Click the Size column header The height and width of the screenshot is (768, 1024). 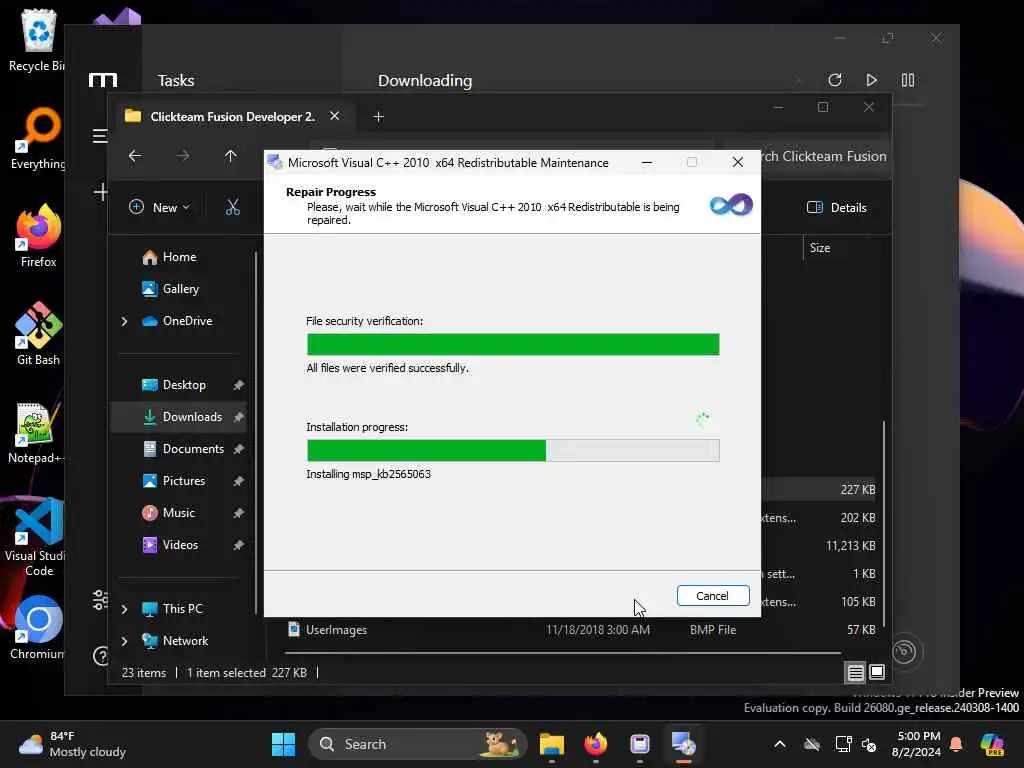pyautogui.click(x=820, y=248)
